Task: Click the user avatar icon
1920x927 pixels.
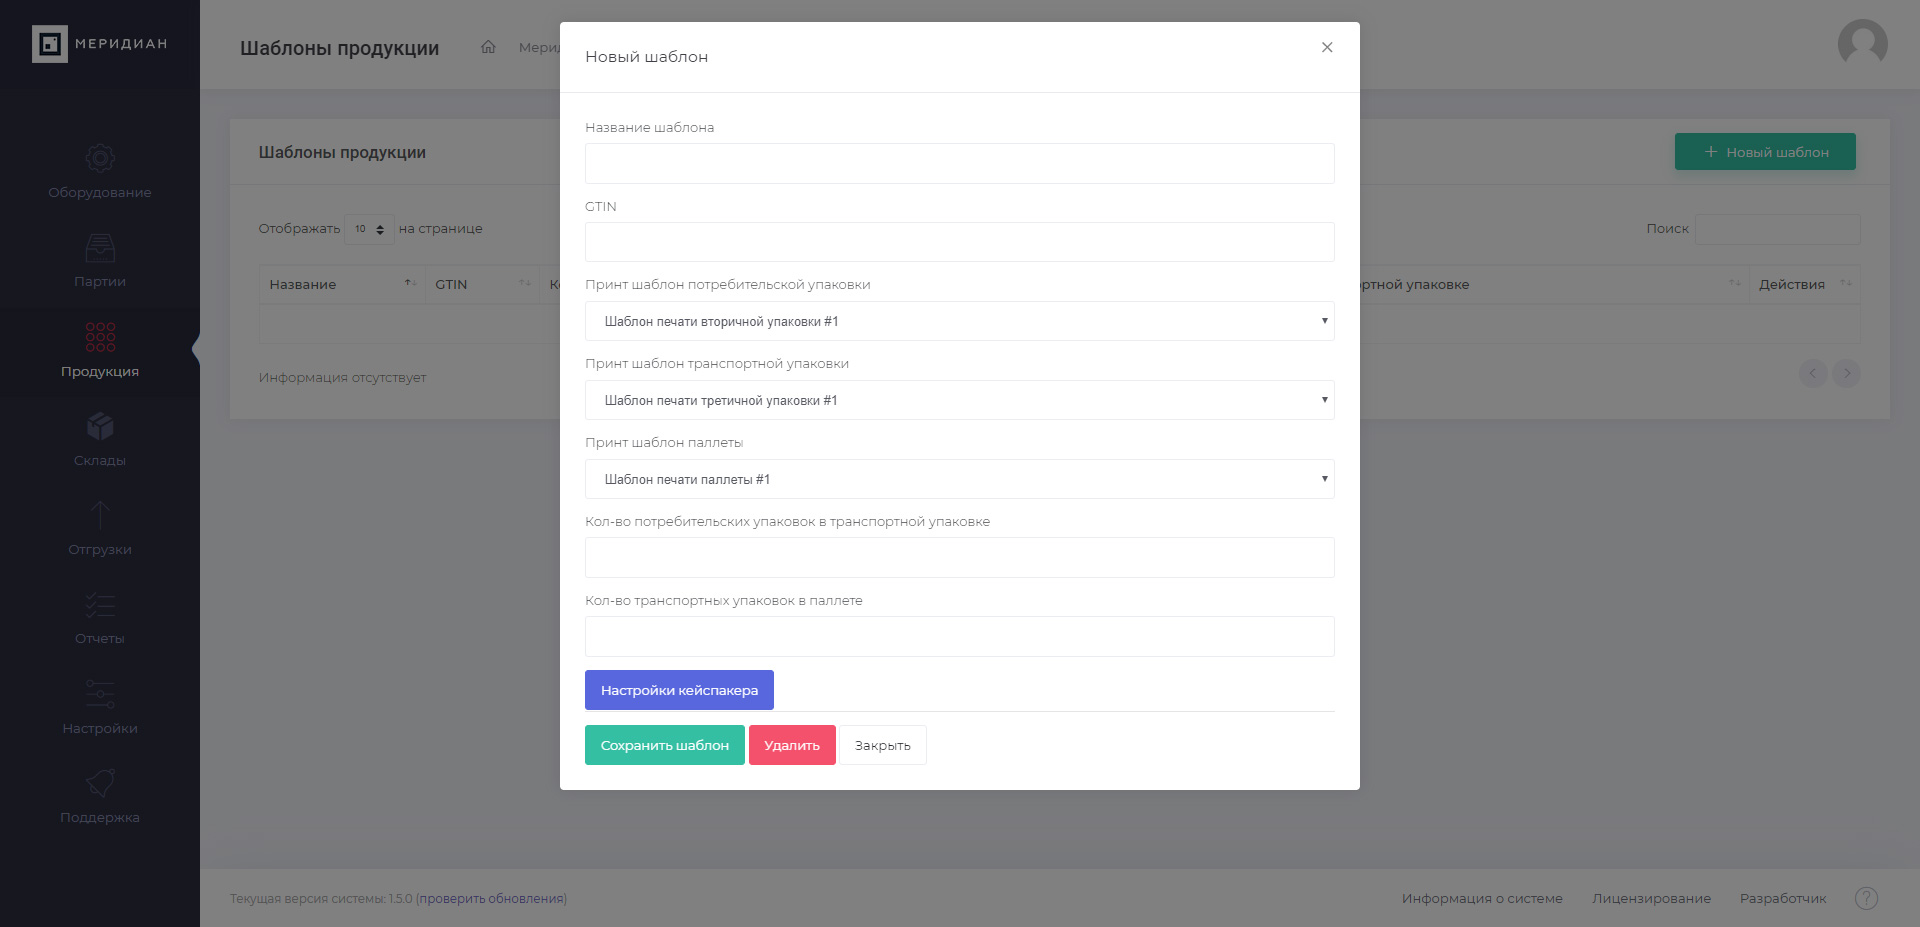Action: 1863,44
